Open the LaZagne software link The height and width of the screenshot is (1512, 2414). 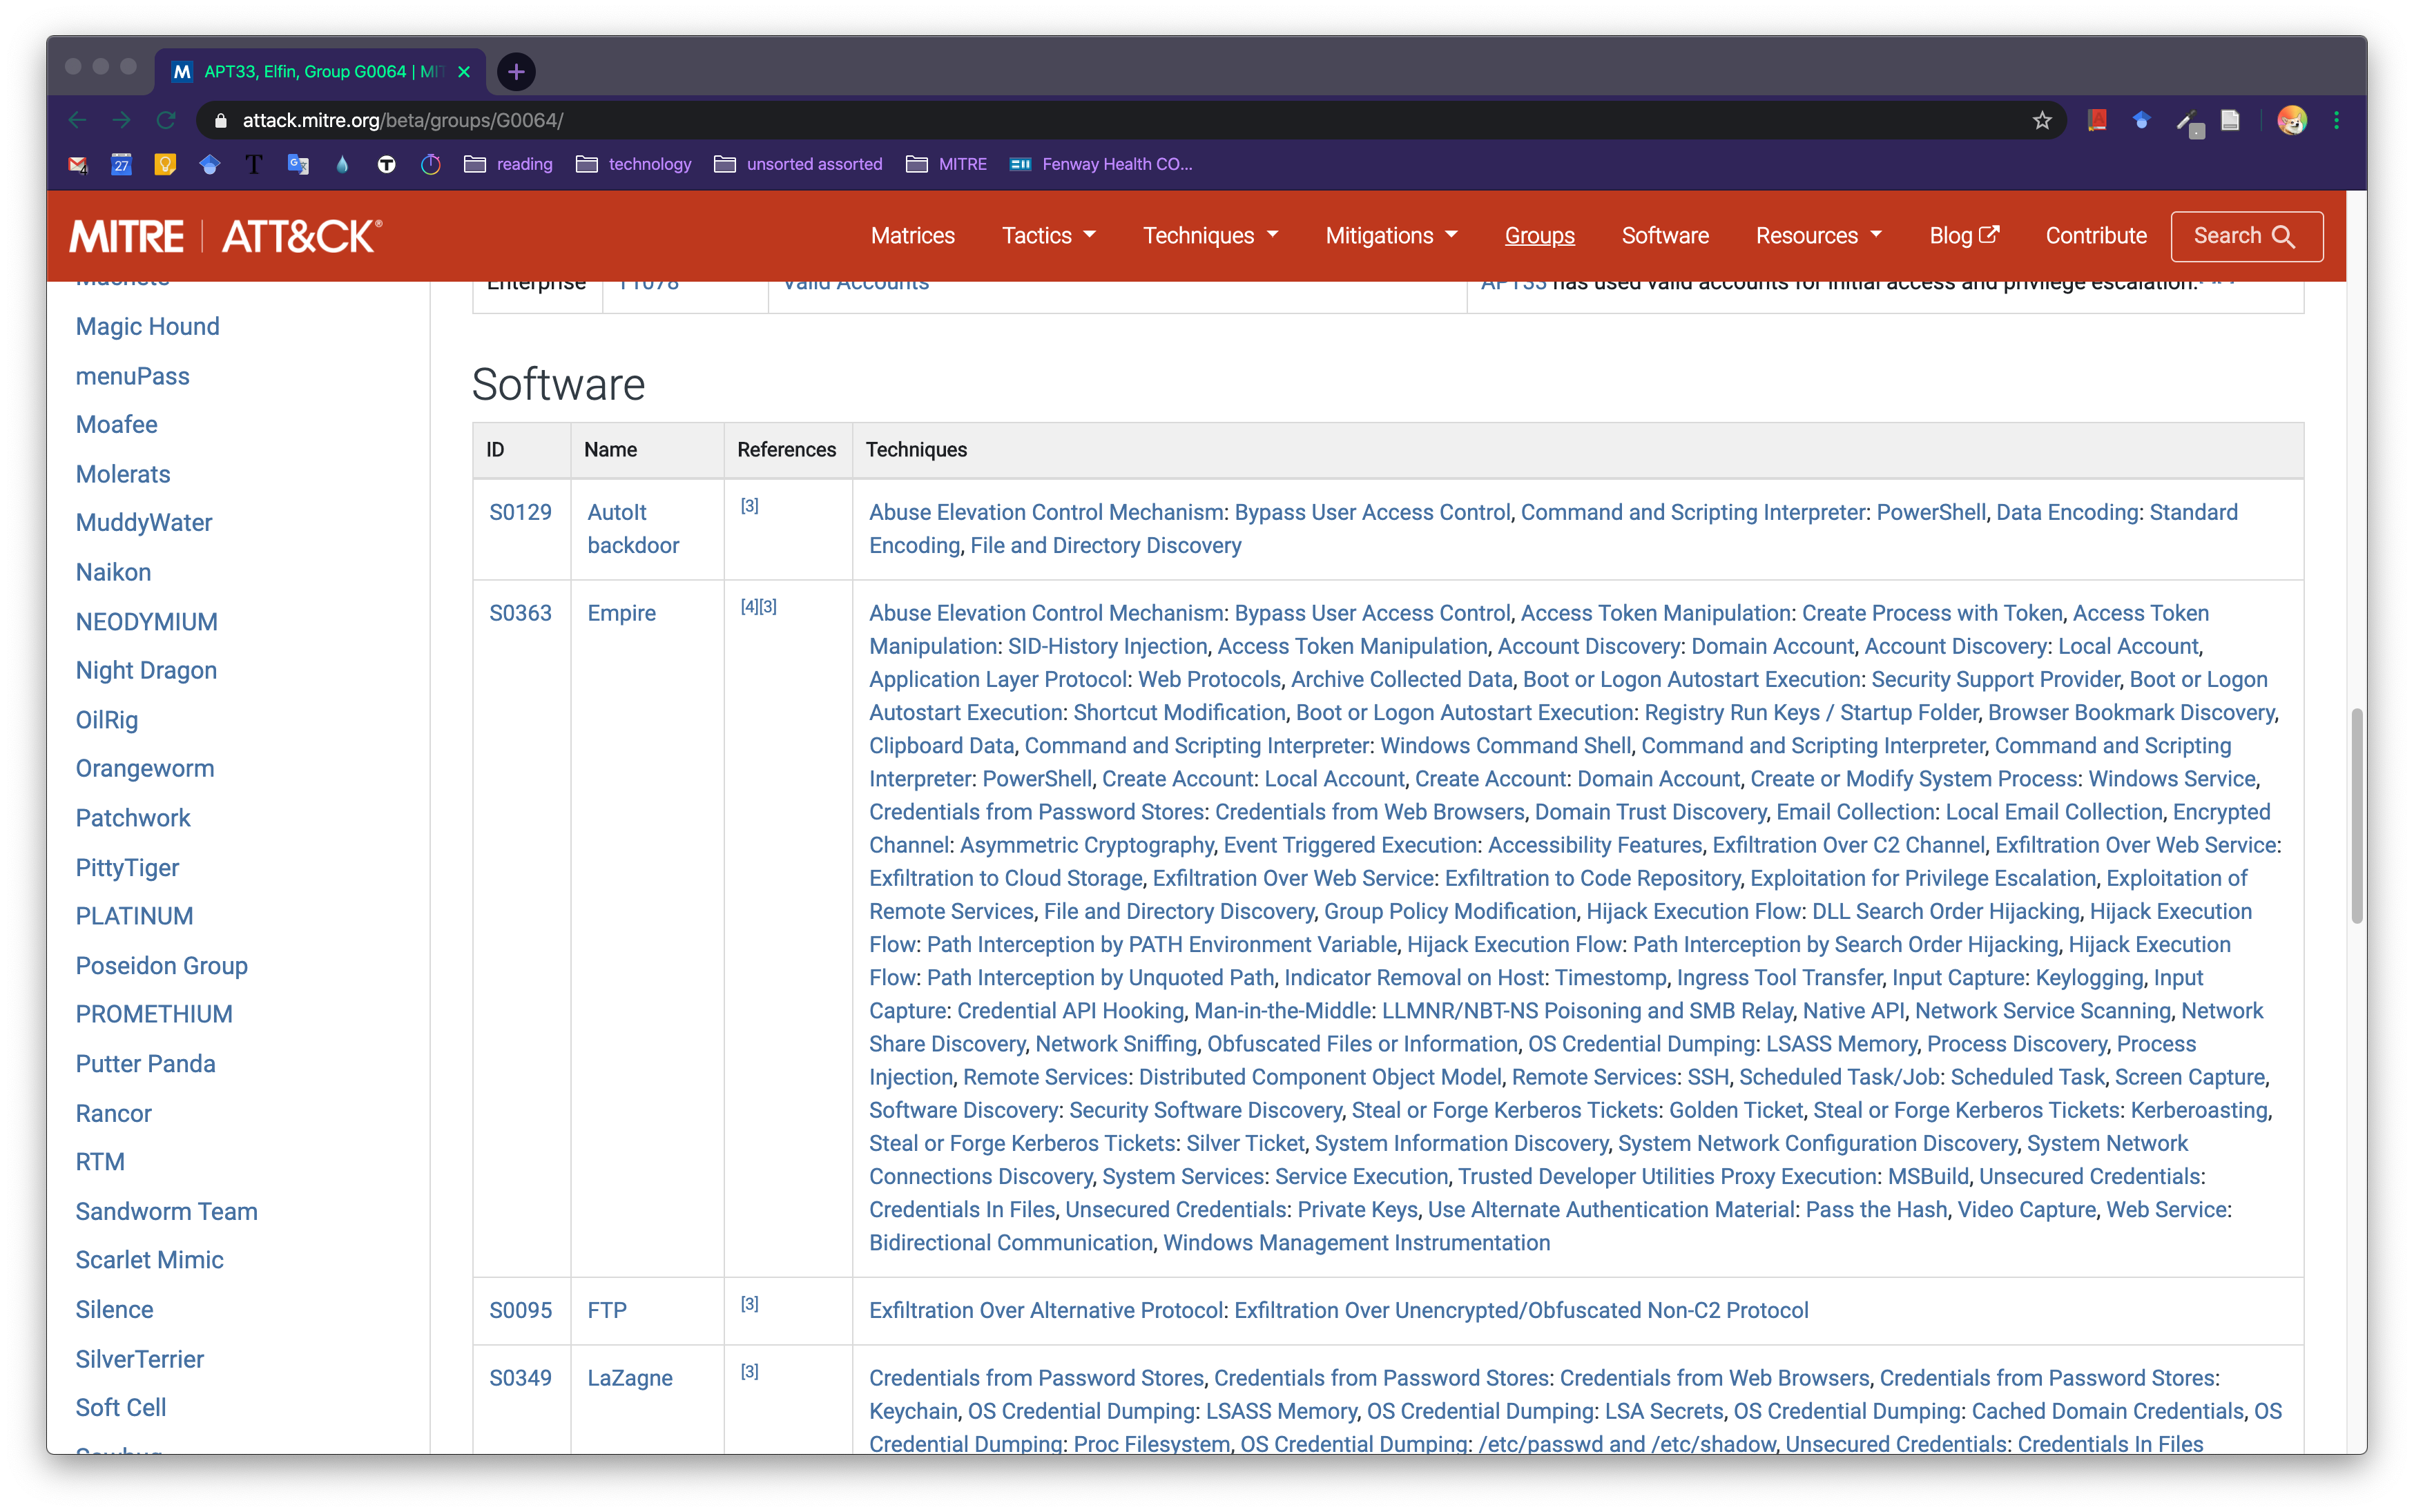pyautogui.click(x=629, y=1378)
